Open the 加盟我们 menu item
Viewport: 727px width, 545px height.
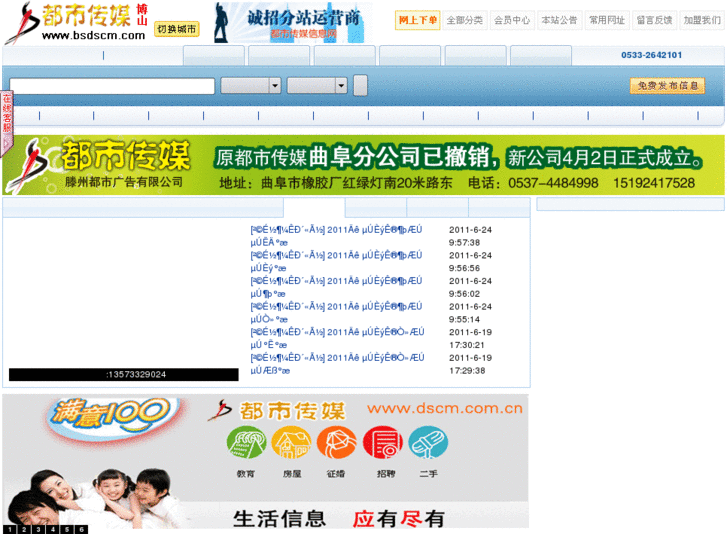tap(702, 20)
